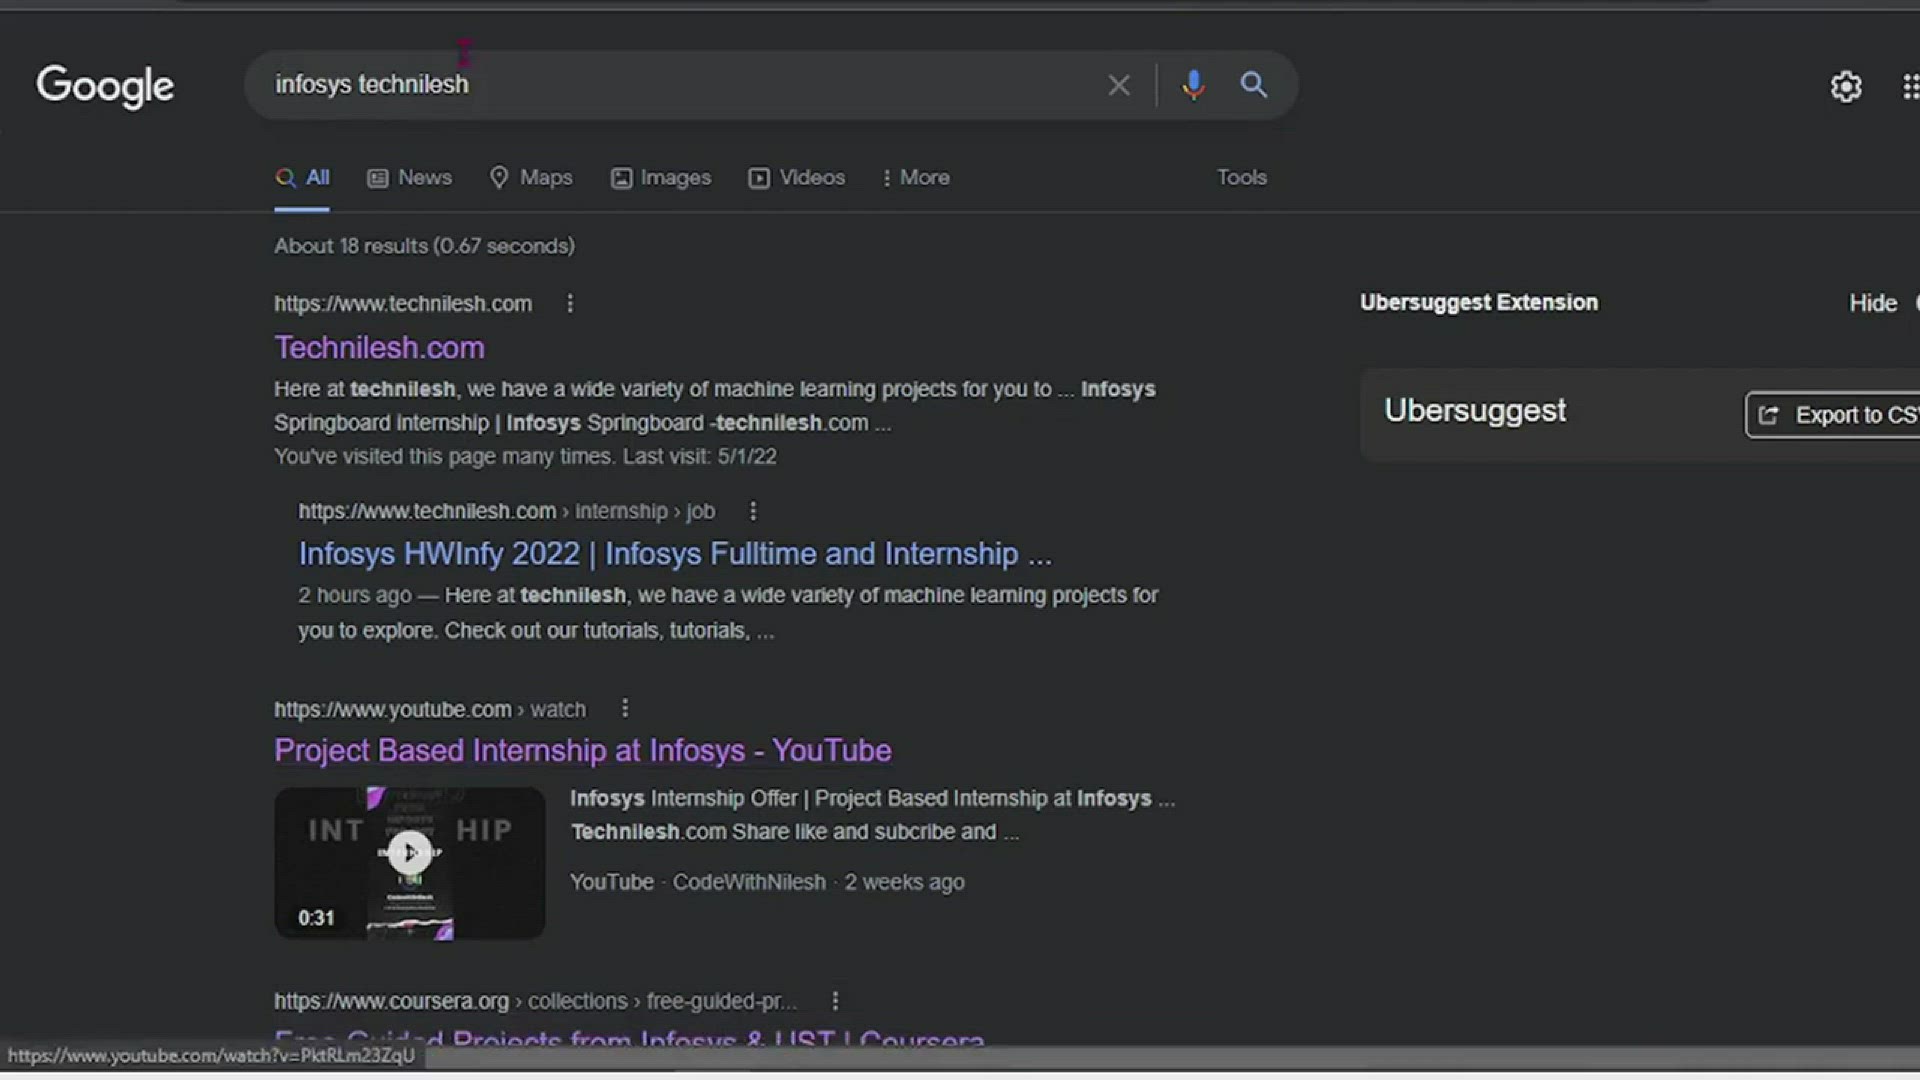Viewport: 1920px width, 1080px height.
Task: Play the Infosys internship video thumbnail
Action: point(409,853)
